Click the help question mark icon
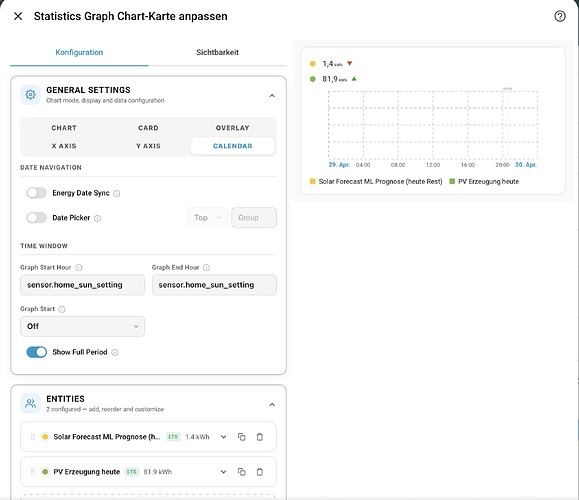The image size is (579, 500). pyautogui.click(x=560, y=16)
